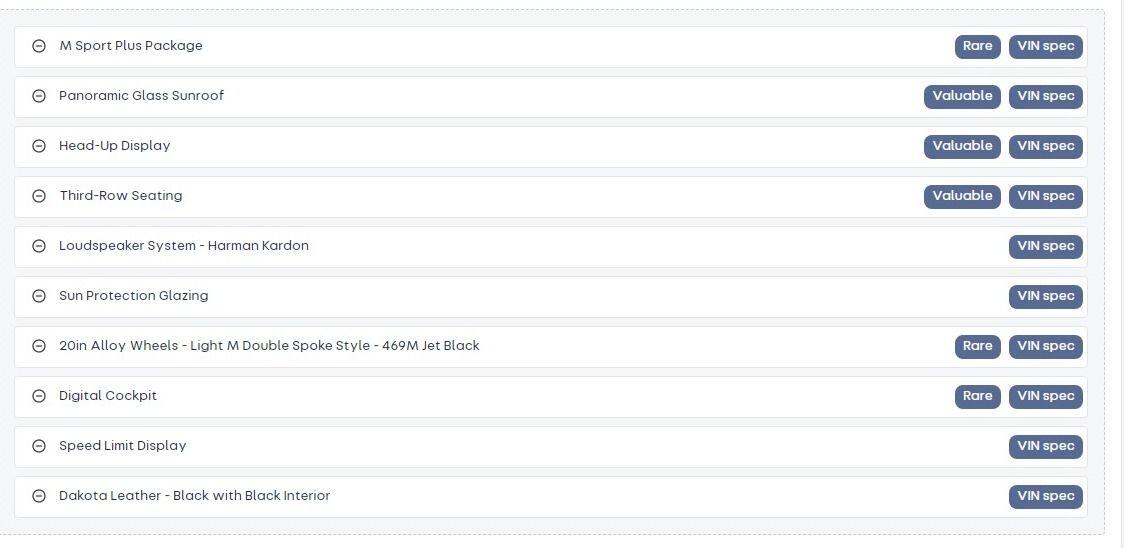Image resolution: width=1125 pixels, height=548 pixels.
Task: Collapse the Speed Limit Display row icon
Action: coord(39,446)
